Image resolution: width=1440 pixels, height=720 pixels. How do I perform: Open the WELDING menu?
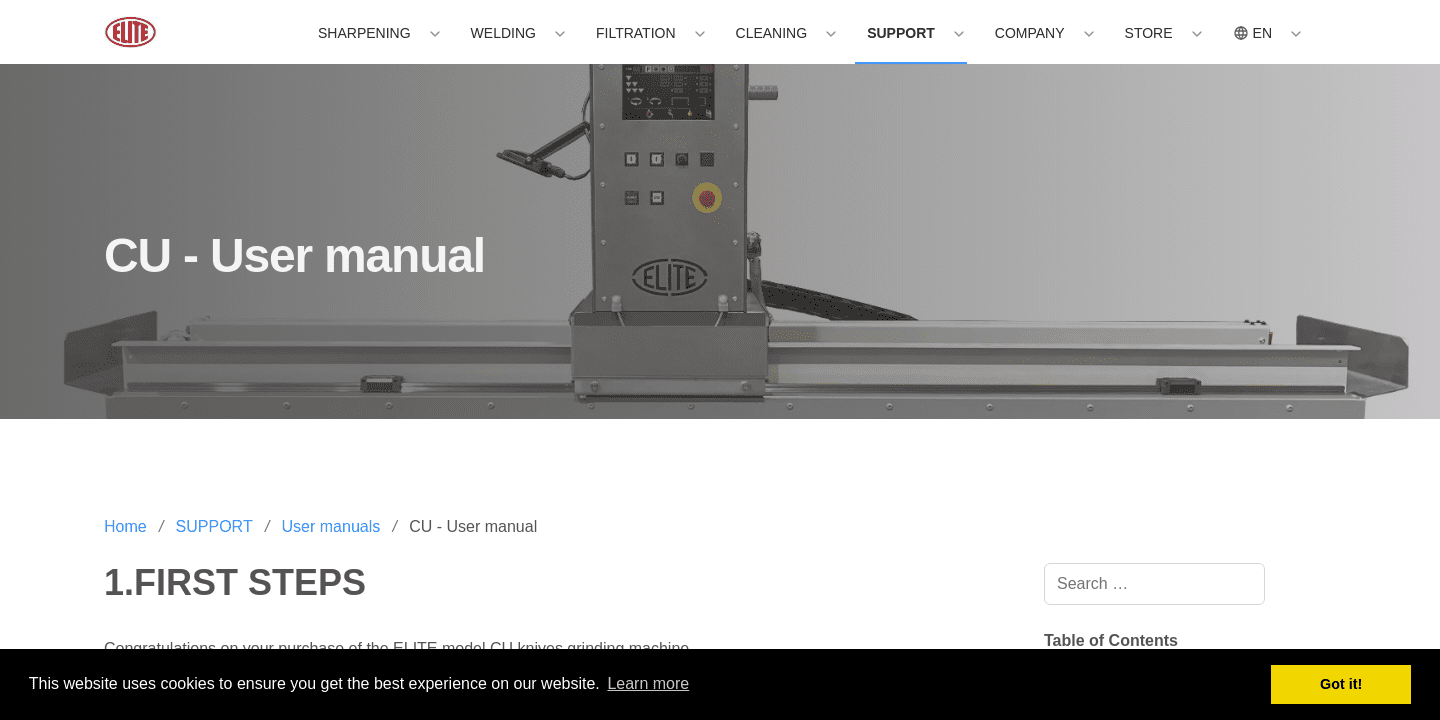click(x=503, y=33)
